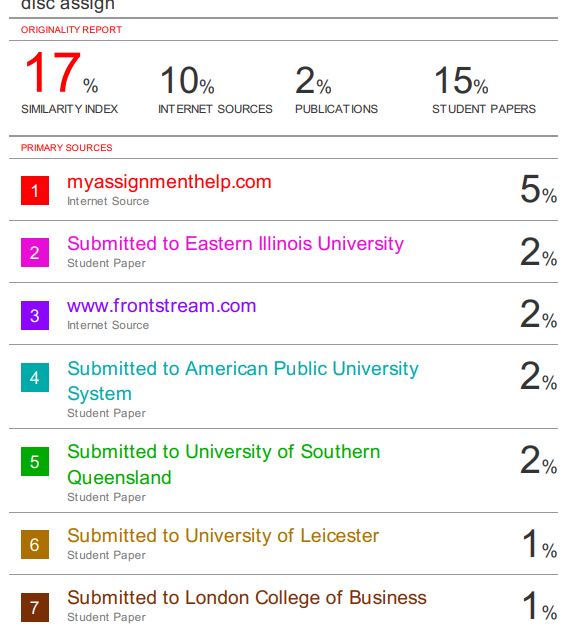This screenshot has width=585, height=630.
Task: Click the brown source number 7 swatch
Action: [x=35, y=607]
